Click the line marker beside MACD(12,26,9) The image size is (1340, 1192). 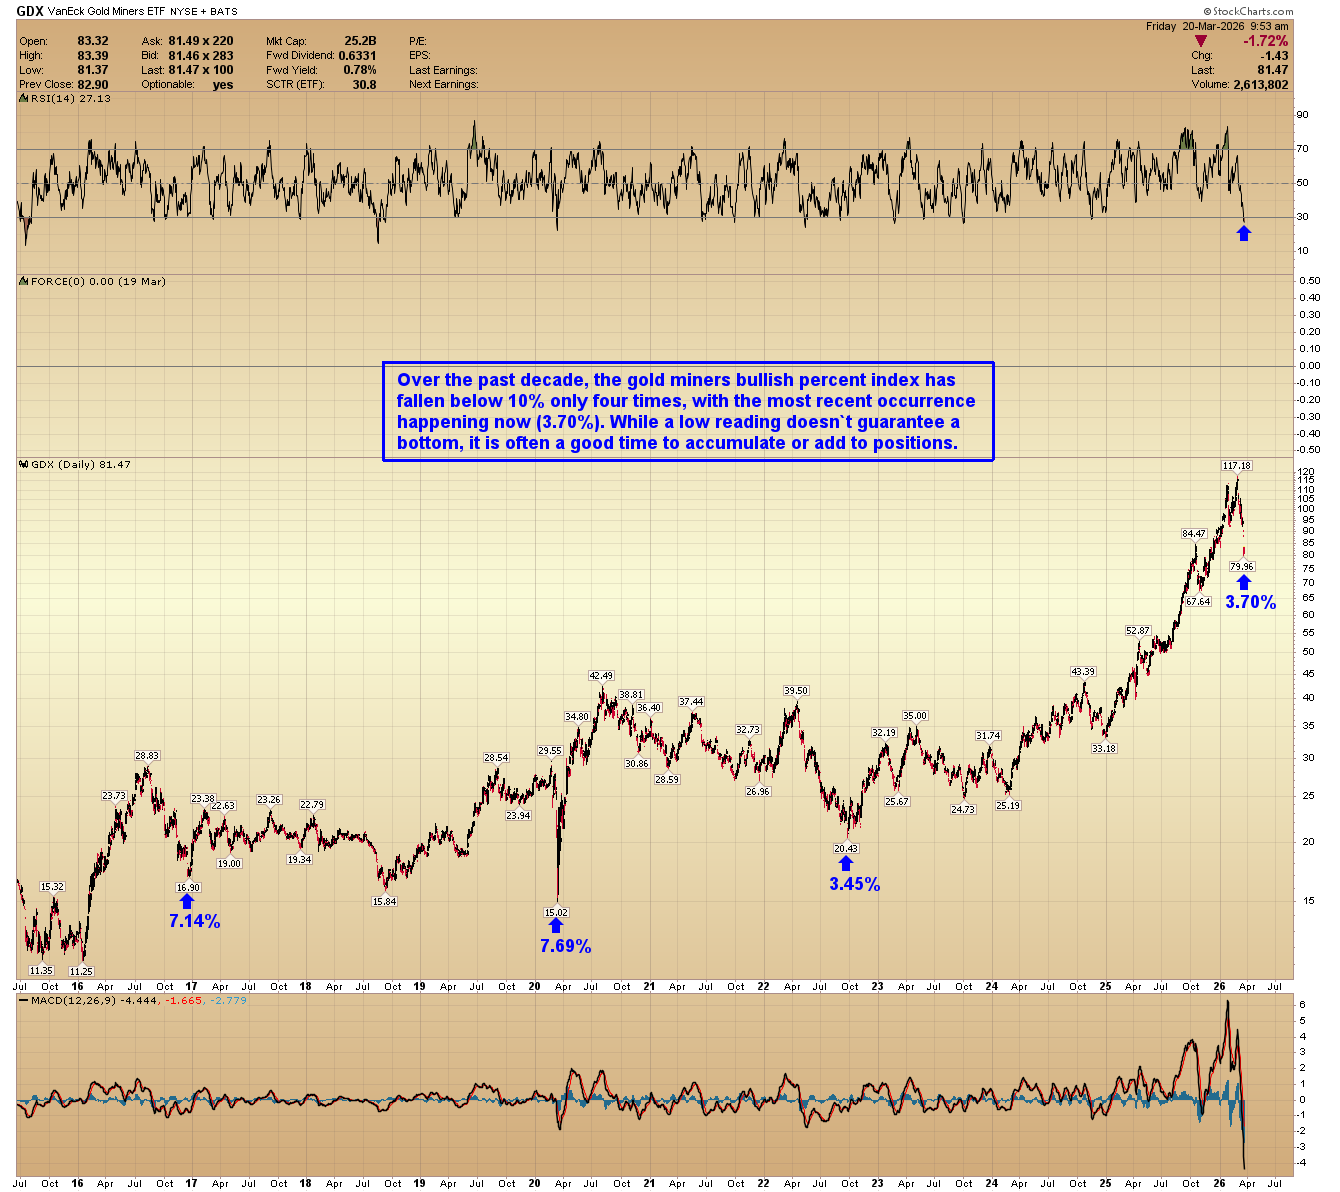click(23, 1000)
